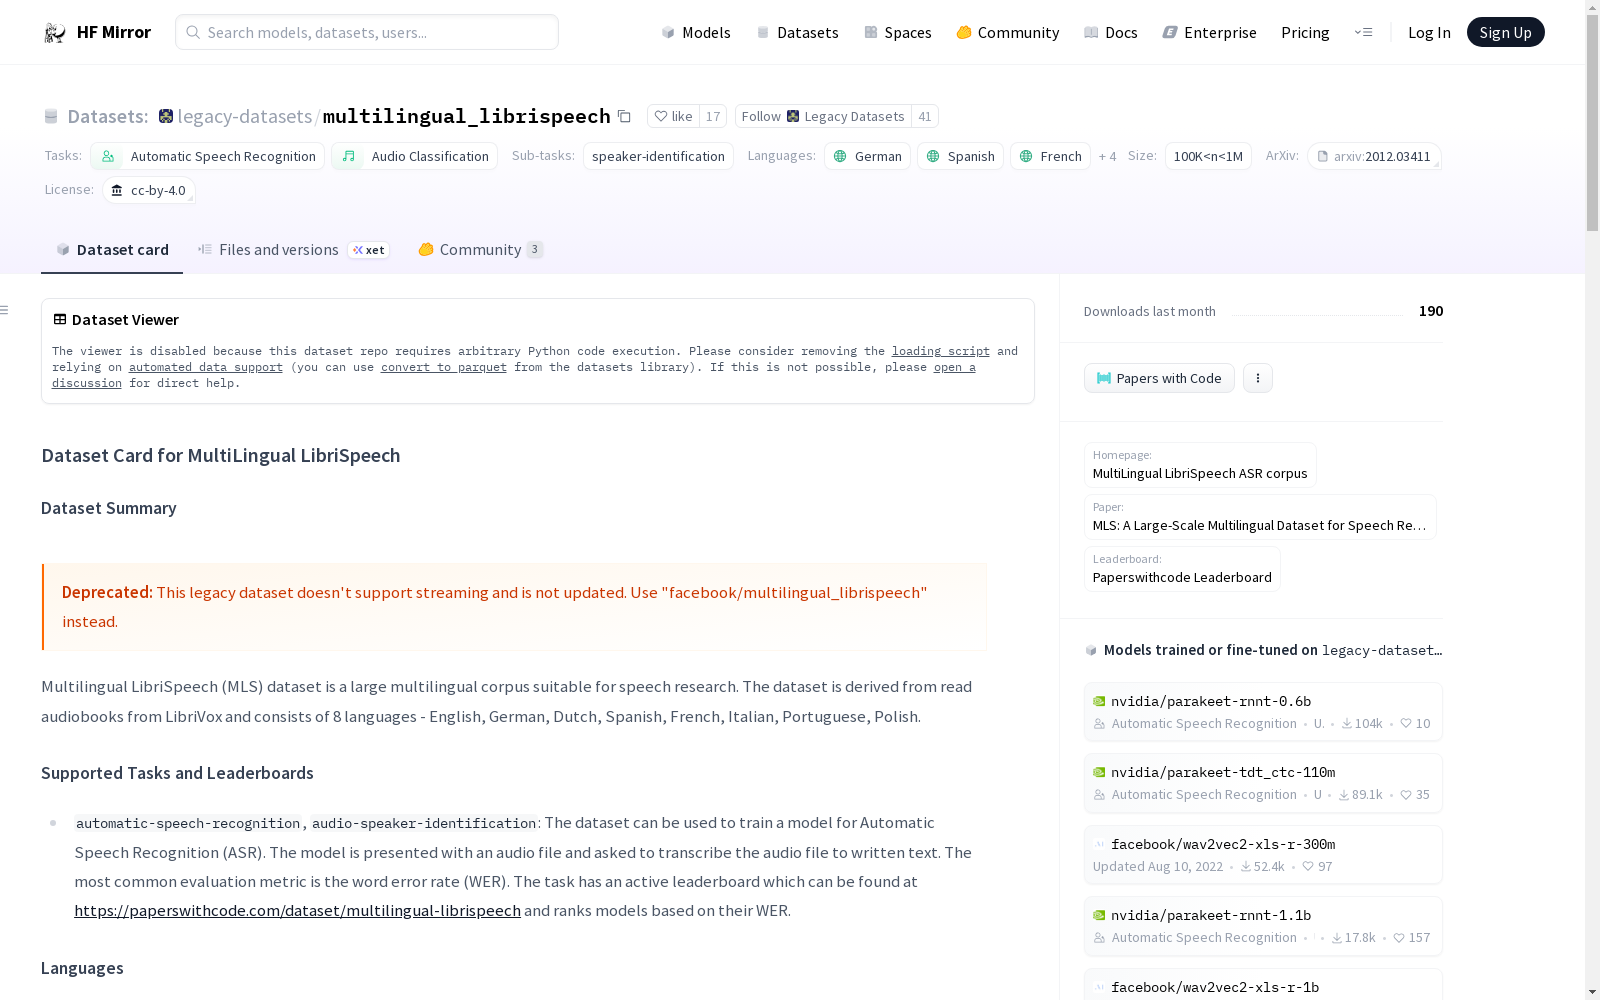This screenshot has width=1600, height=1000.
Task: Click the Dataset Viewer table icon
Action: pos(60,319)
